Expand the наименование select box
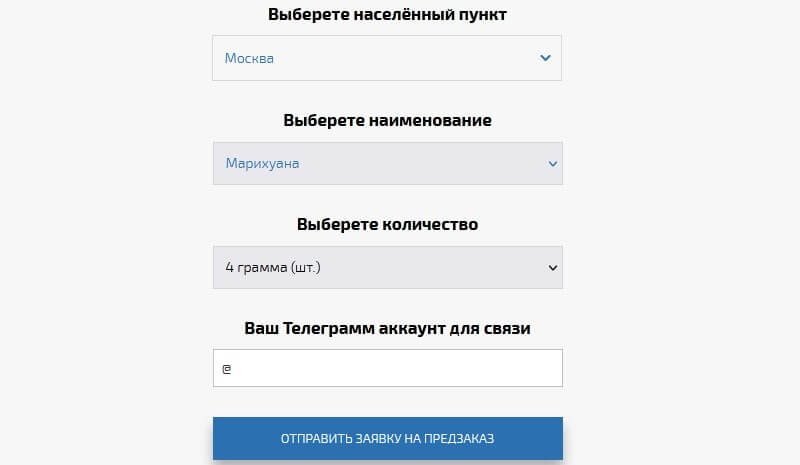The width and height of the screenshot is (800, 465). 387,163
